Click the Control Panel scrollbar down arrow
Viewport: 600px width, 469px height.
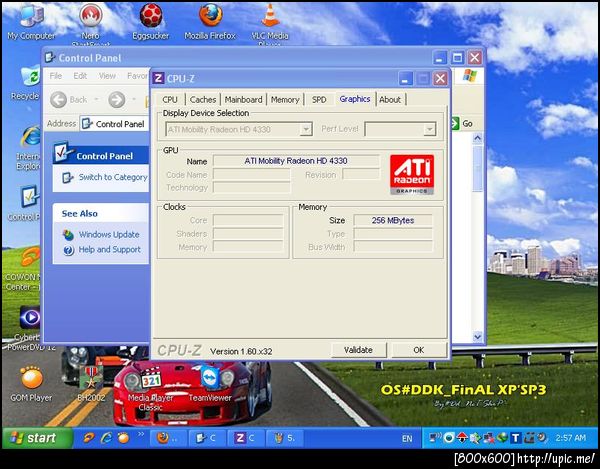pos(477,337)
